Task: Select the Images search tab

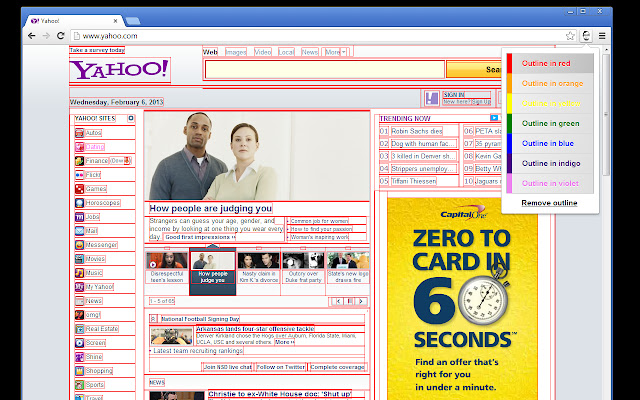Action: tap(236, 52)
